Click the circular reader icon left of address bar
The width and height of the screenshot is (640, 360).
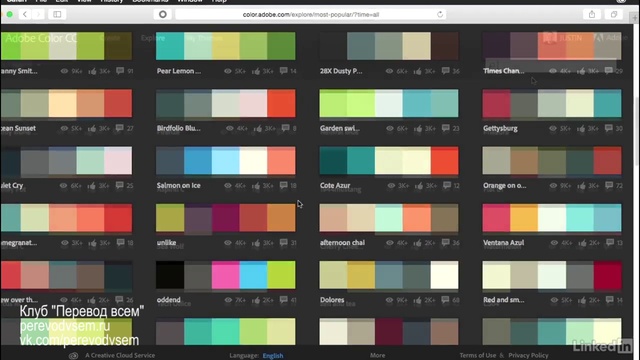[162, 14]
